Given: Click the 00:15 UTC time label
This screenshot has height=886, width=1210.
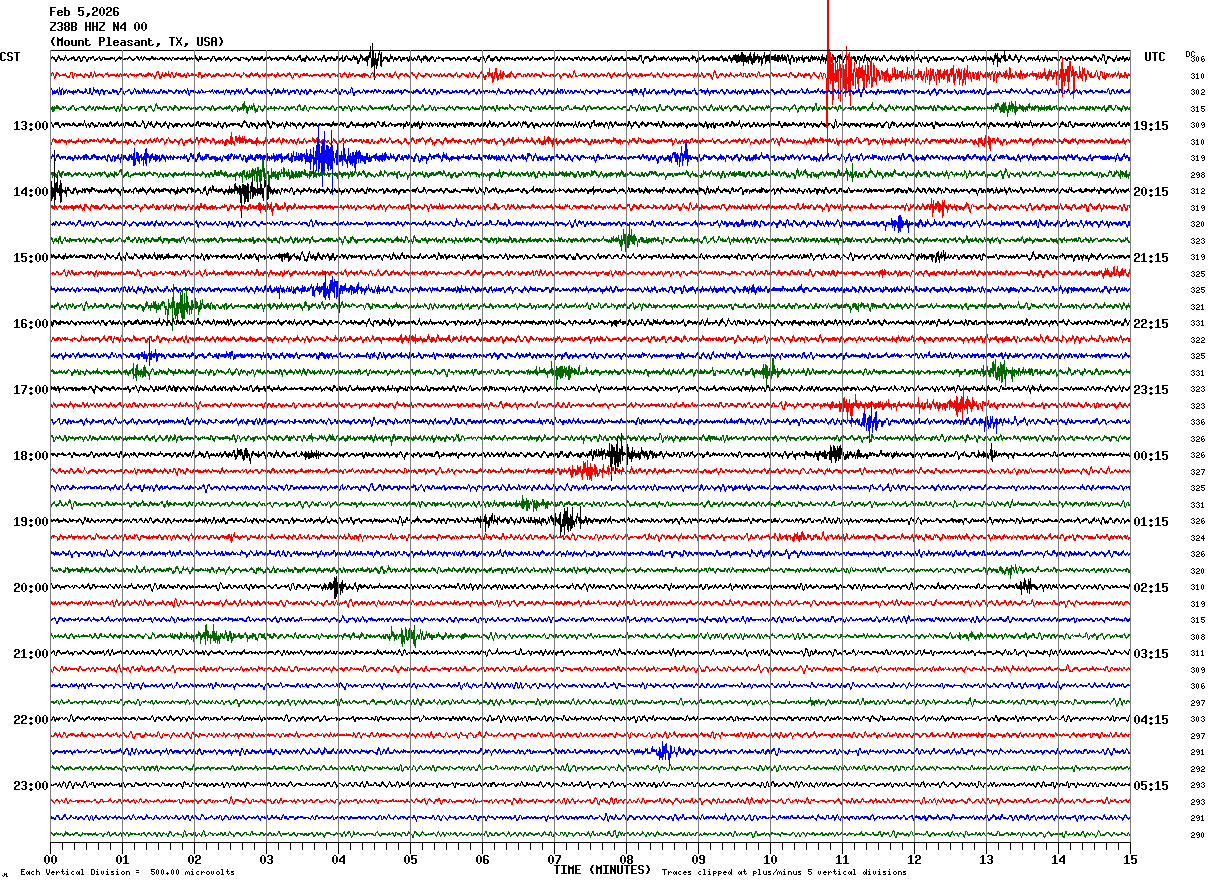Looking at the screenshot, I should coord(1151,456).
